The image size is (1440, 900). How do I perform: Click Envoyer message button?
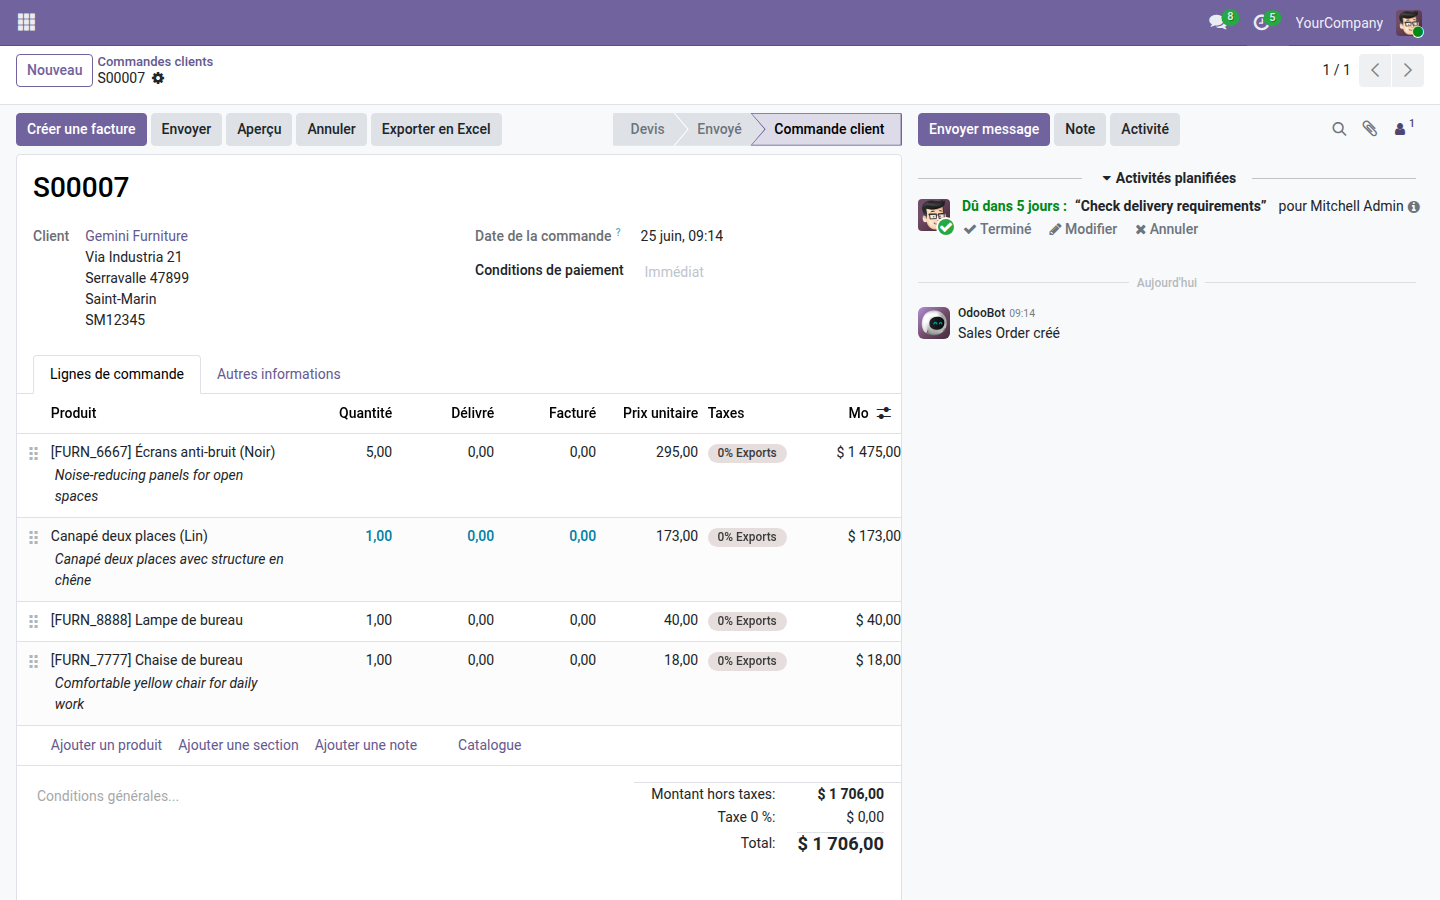tap(984, 129)
